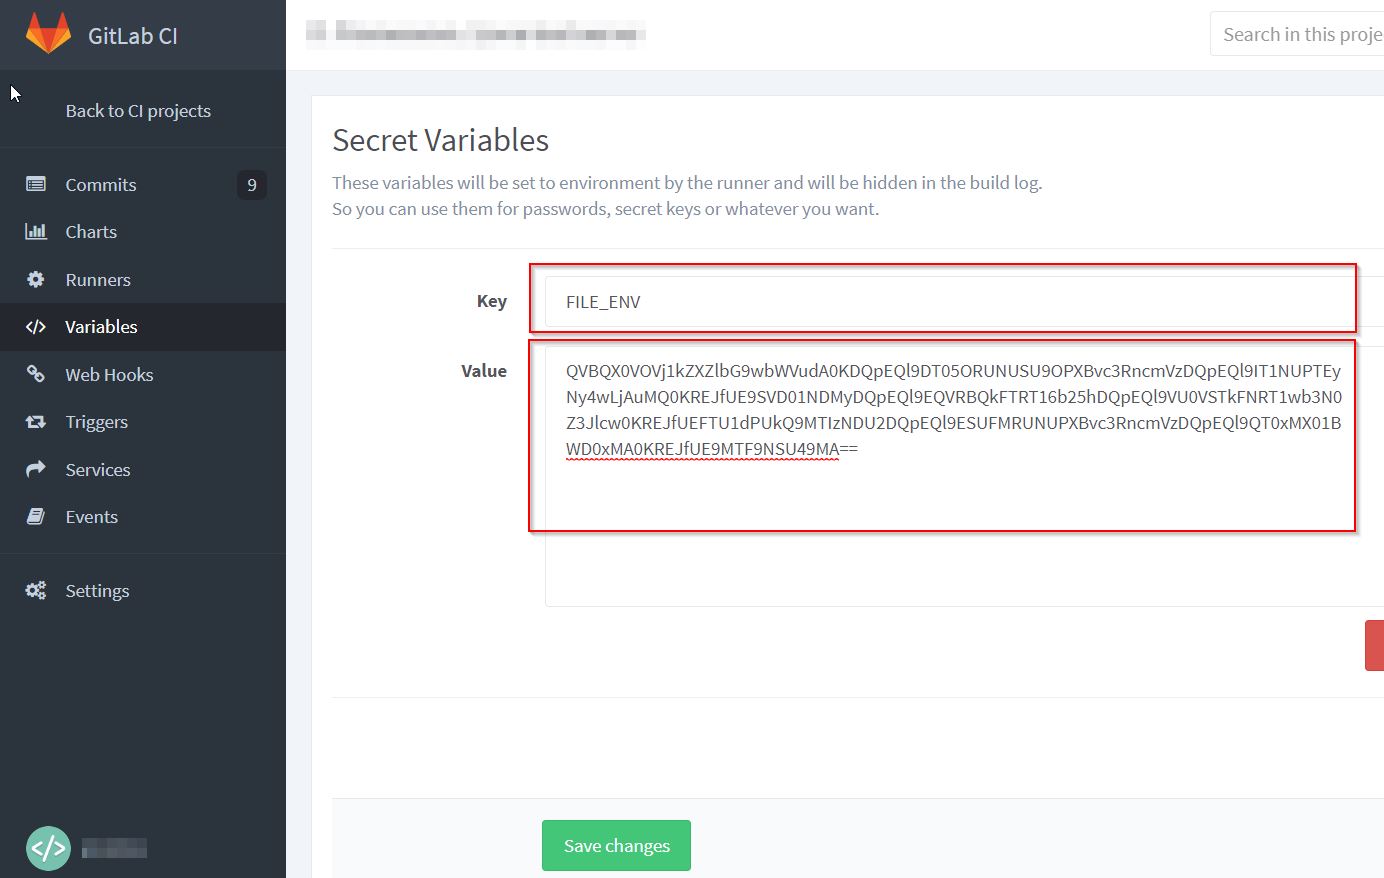1384x878 pixels.
Task: Click the user avatar at sidebar bottom
Action: (46, 847)
